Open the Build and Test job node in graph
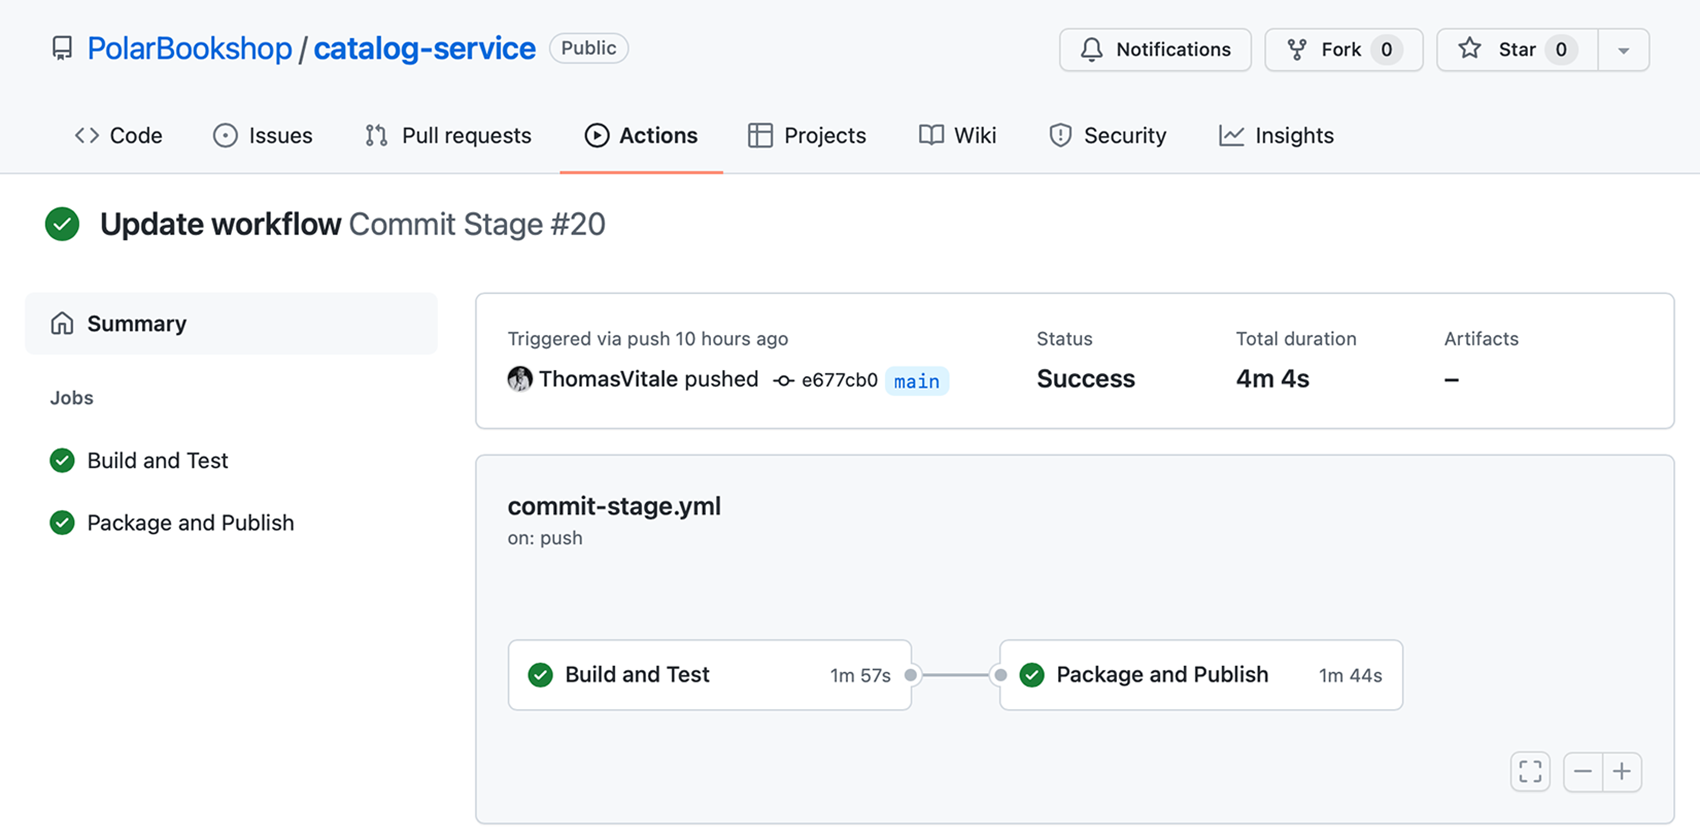This screenshot has width=1700, height=836. tap(710, 675)
